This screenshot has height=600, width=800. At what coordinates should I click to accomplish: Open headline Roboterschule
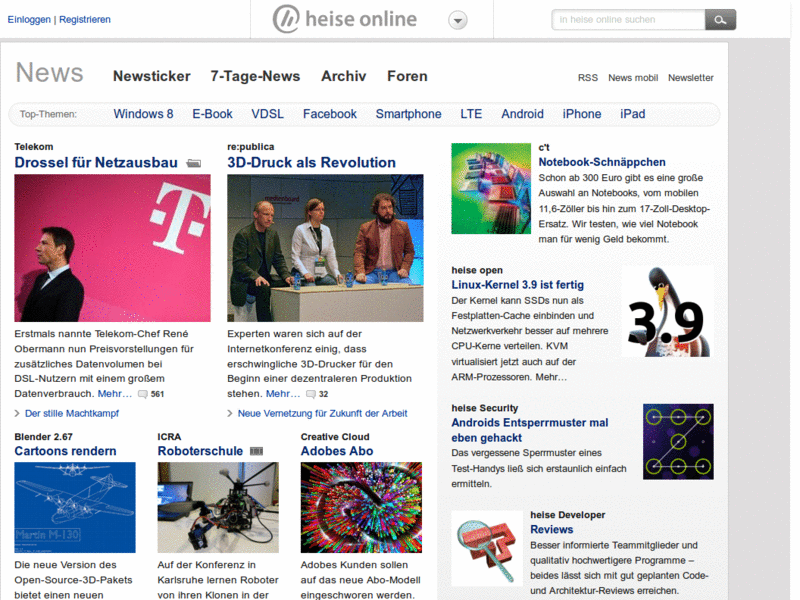pyautogui.click(x=200, y=451)
